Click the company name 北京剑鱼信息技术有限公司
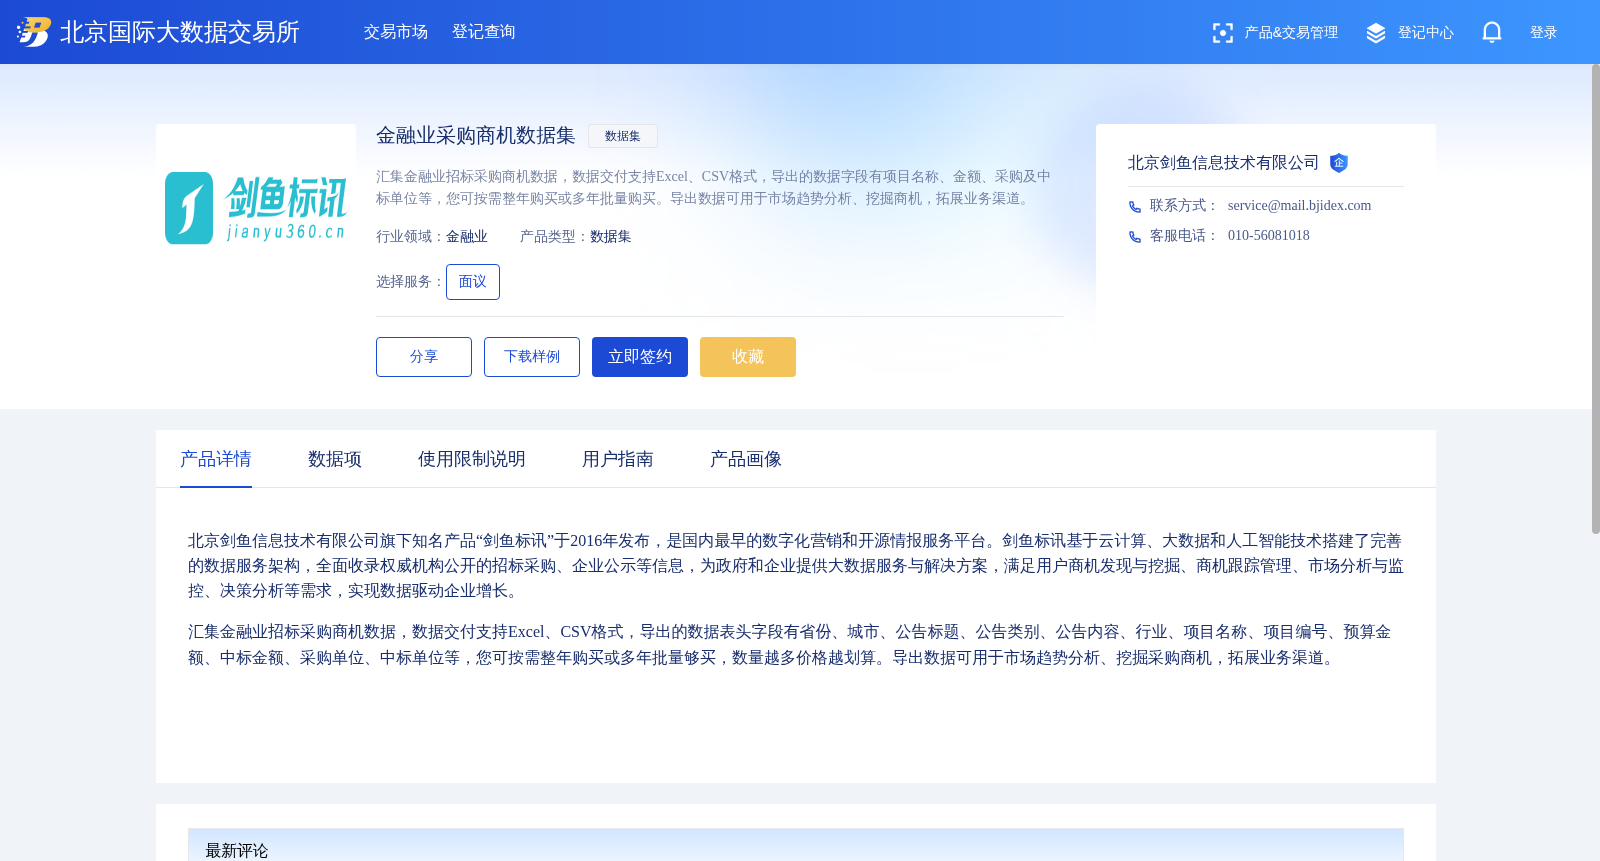The height and width of the screenshot is (861, 1600). tap(1223, 163)
